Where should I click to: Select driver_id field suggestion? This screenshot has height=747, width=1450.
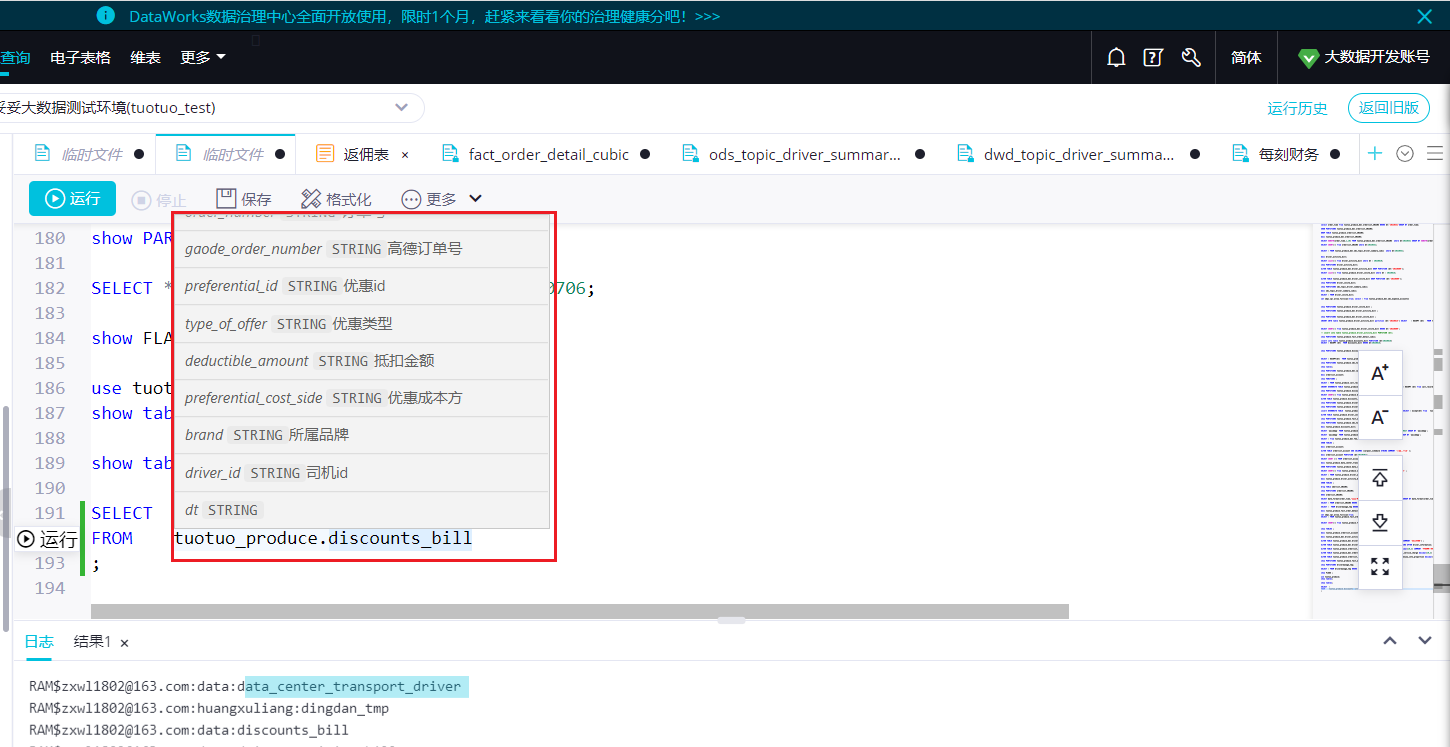tap(361, 473)
